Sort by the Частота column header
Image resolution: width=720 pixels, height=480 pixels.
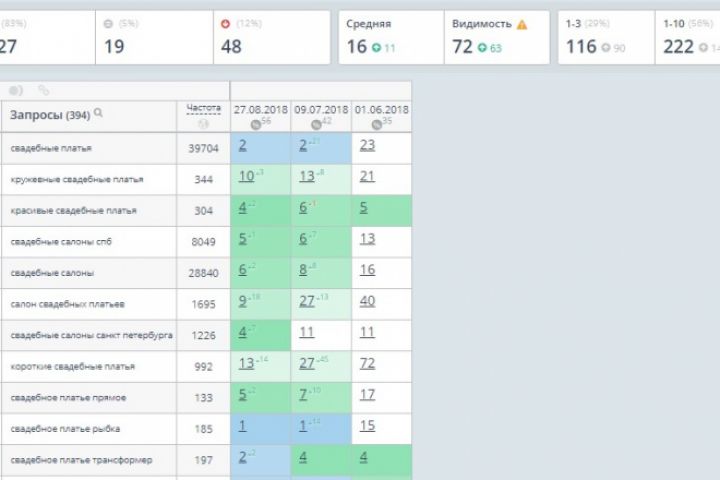(203, 108)
